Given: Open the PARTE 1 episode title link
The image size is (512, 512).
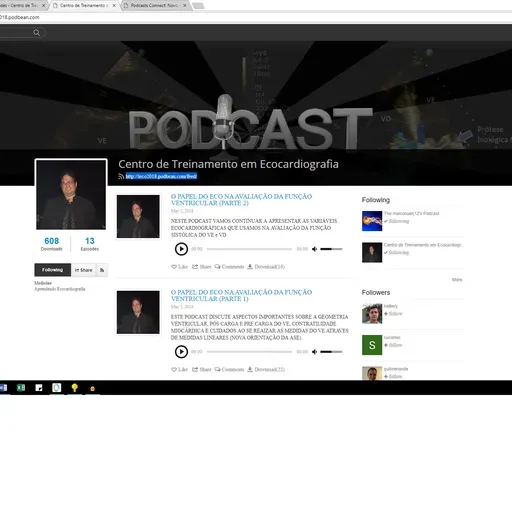Looking at the screenshot, I should [241, 295].
